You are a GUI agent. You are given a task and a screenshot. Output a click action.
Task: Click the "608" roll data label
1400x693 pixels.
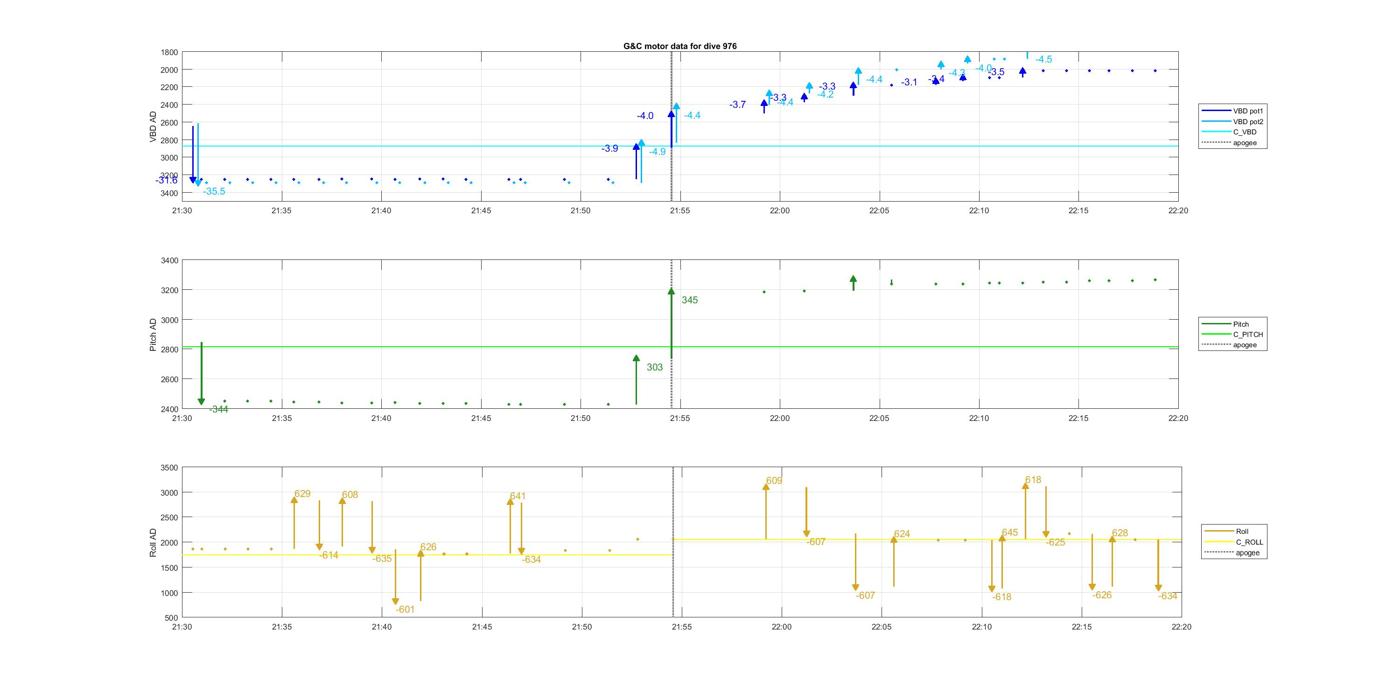pos(350,495)
